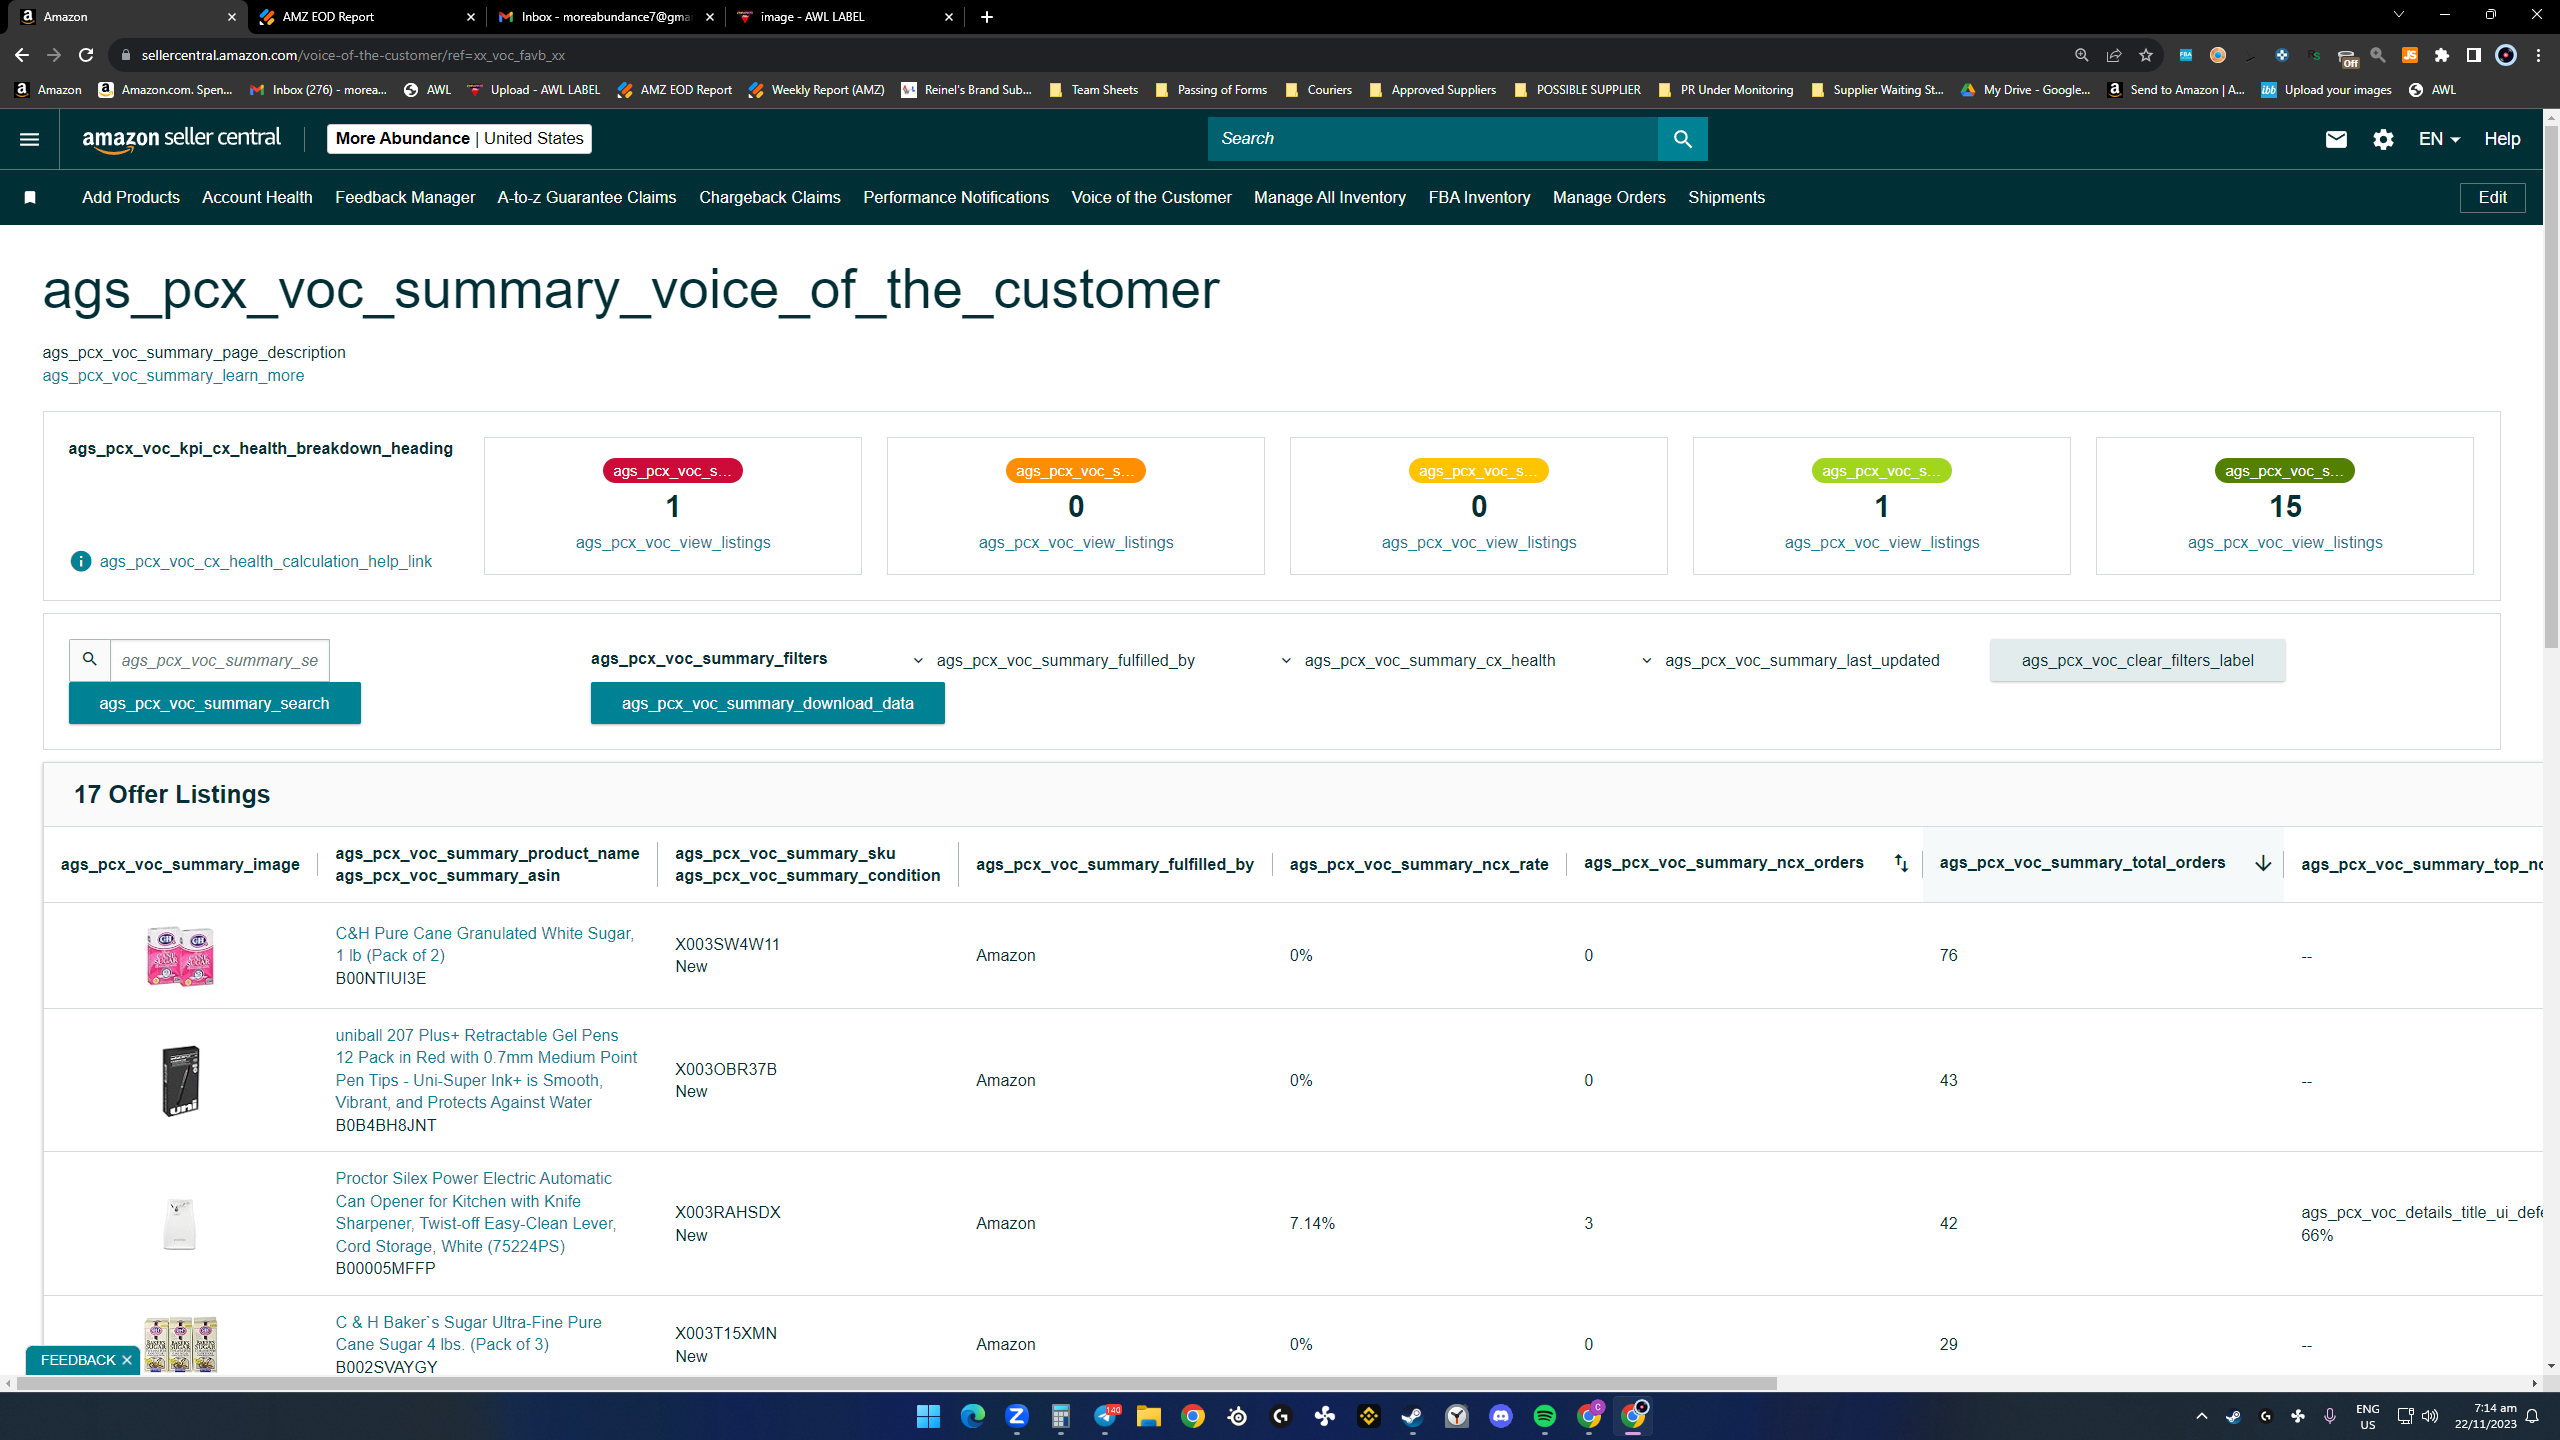Switch to the AMZ EOD Report tab
Image resolution: width=2560 pixels, height=1440 pixels.
pyautogui.click(x=368, y=17)
